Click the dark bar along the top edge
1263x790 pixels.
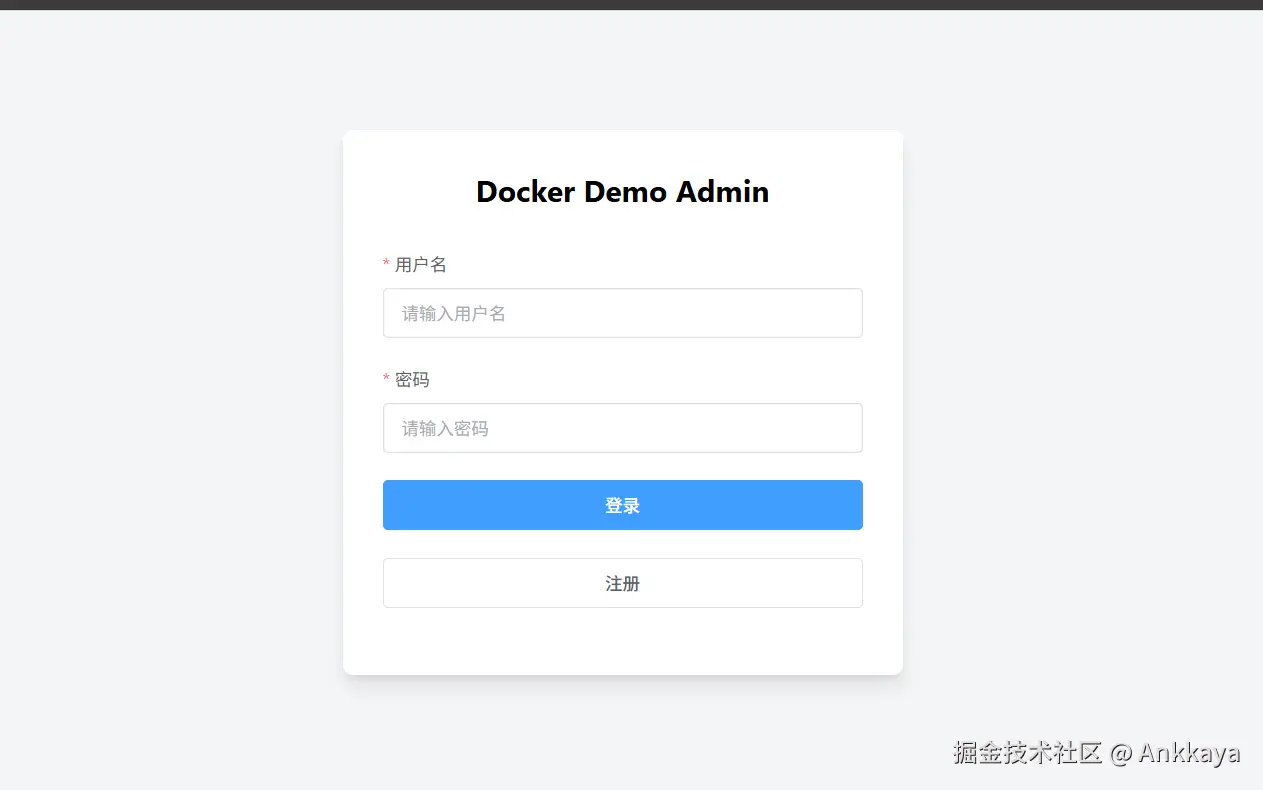[631, 4]
